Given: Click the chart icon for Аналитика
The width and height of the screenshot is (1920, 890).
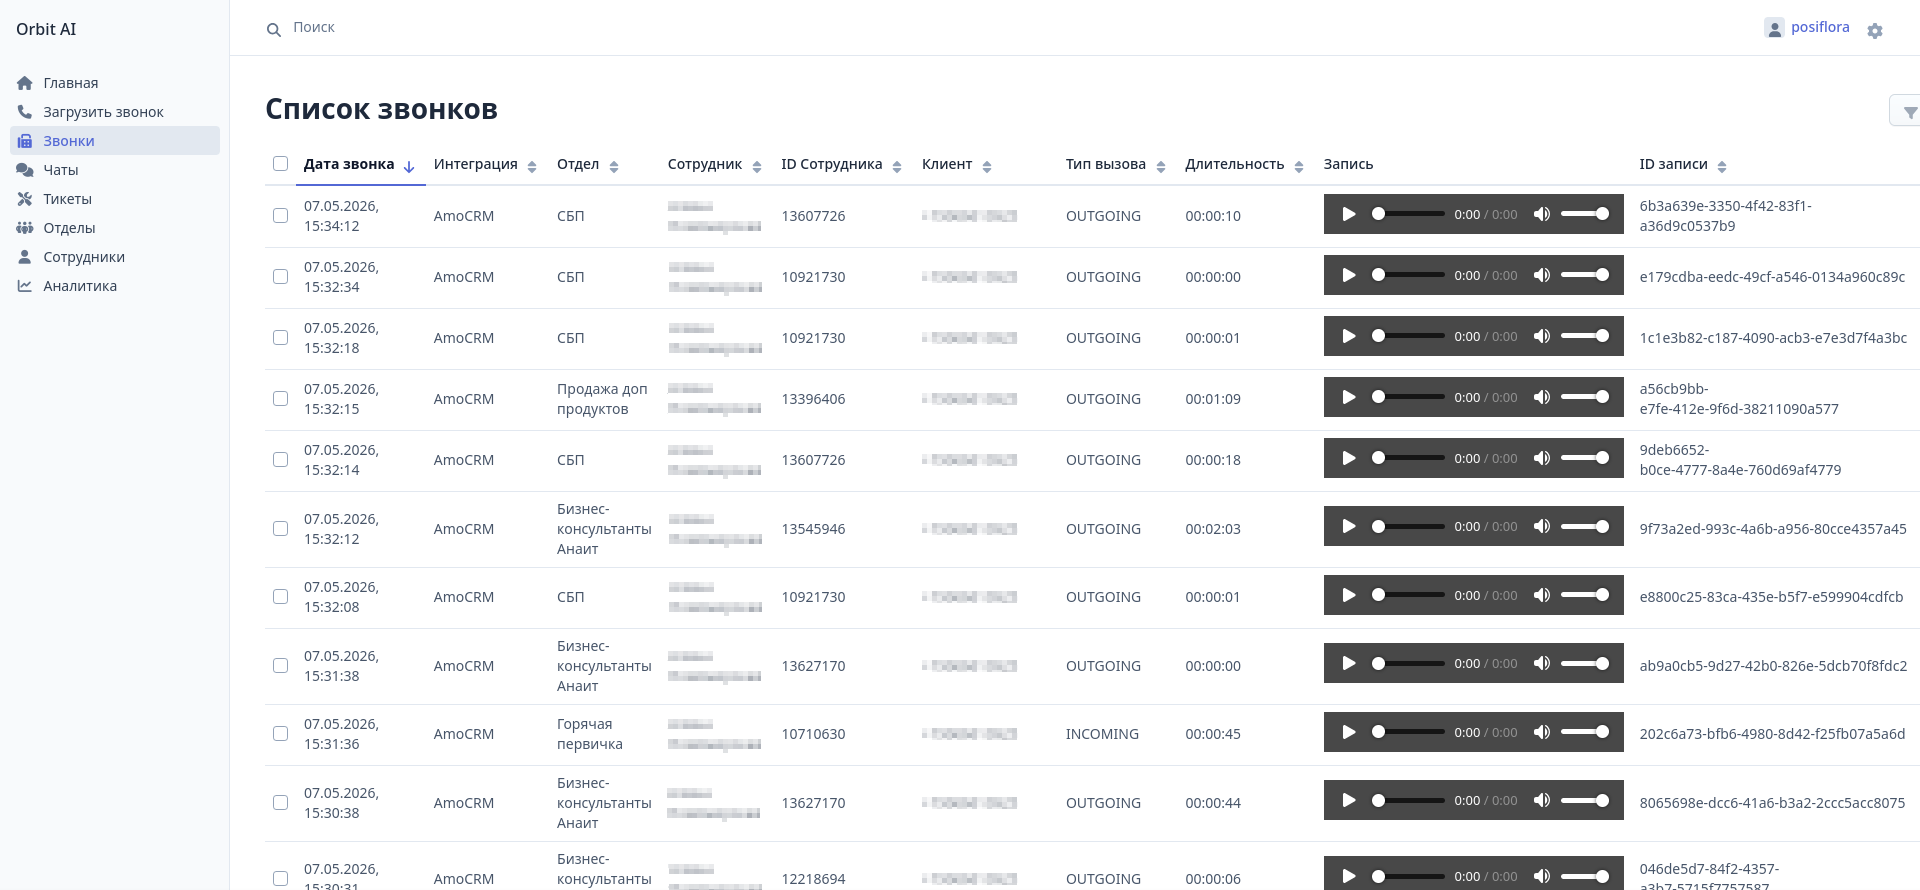Looking at the screenshot, I should [x=25, y=286].
